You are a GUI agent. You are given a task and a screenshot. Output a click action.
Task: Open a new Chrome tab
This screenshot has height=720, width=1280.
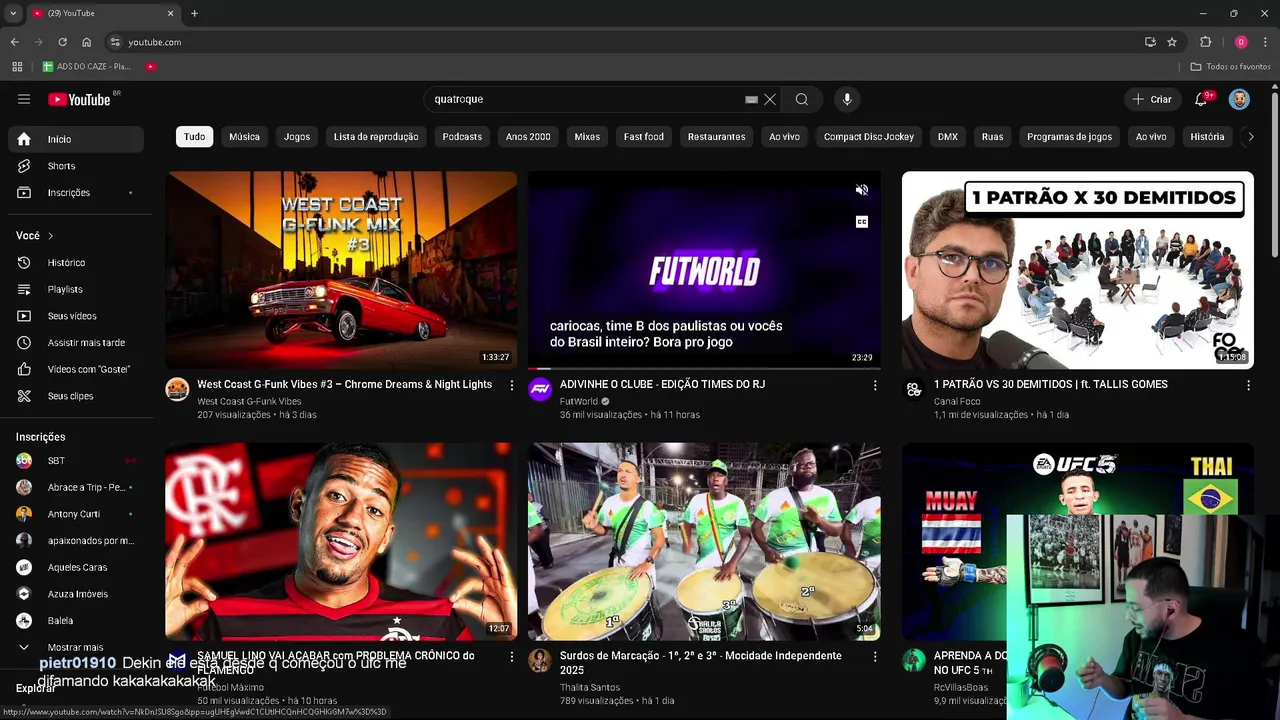(x=194, y=13)
